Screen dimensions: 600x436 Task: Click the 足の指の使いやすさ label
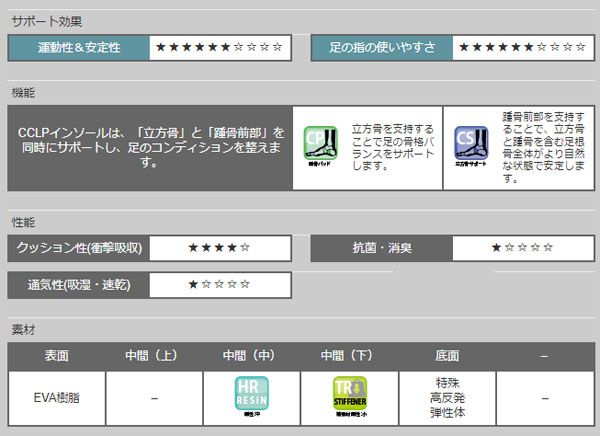pyautogui.click(x=381, y=48)
